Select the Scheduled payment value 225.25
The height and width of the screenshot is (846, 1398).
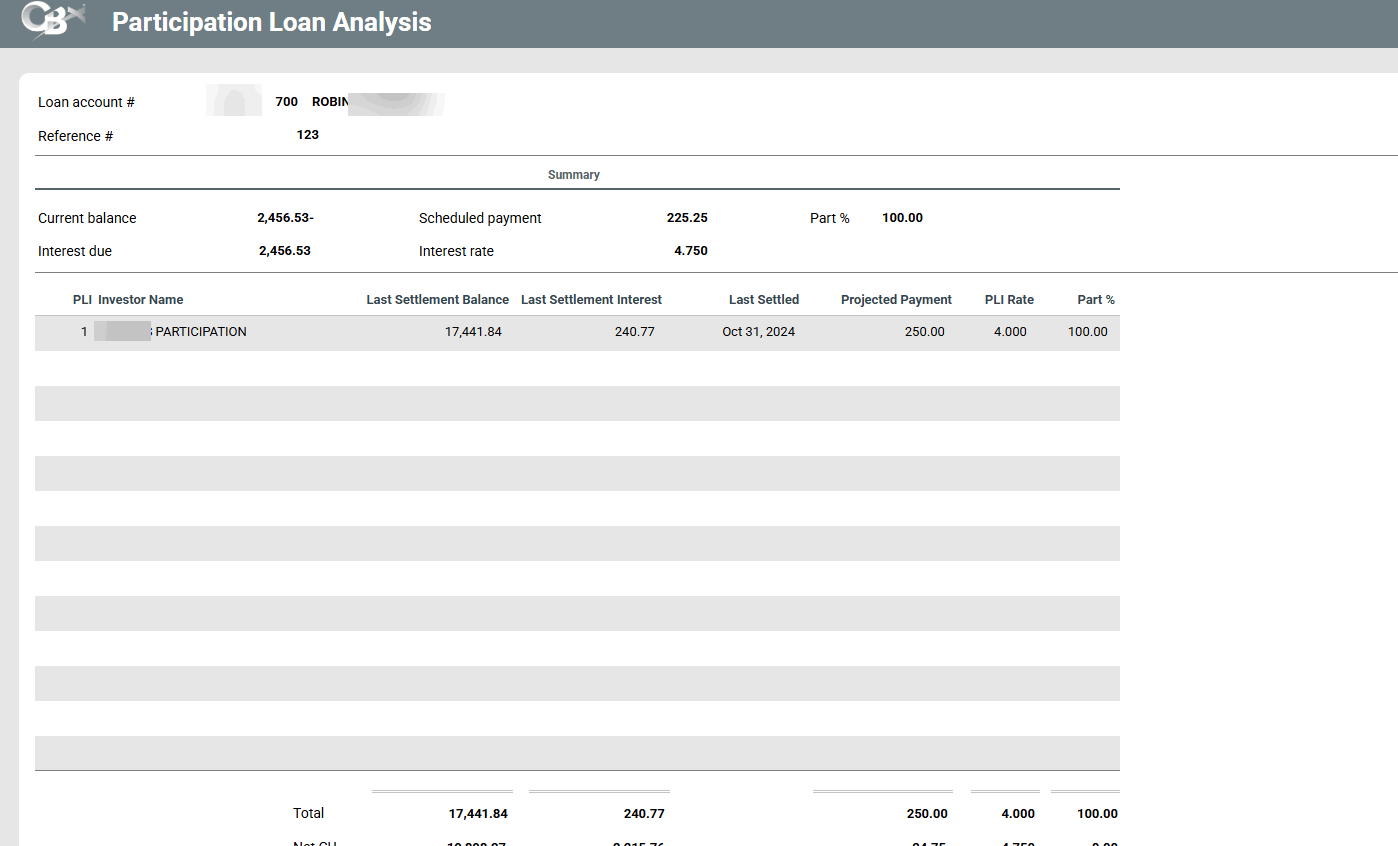pyautogui.click(x=686, y=218)
